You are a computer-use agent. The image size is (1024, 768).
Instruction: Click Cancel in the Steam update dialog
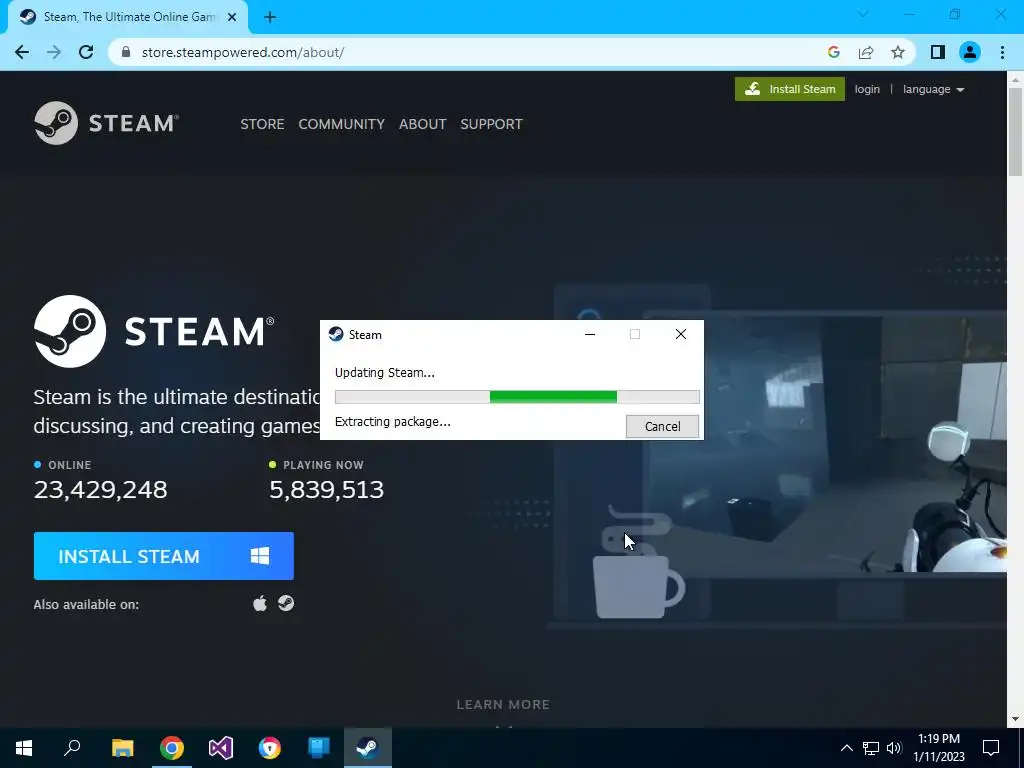pos(662,426)
